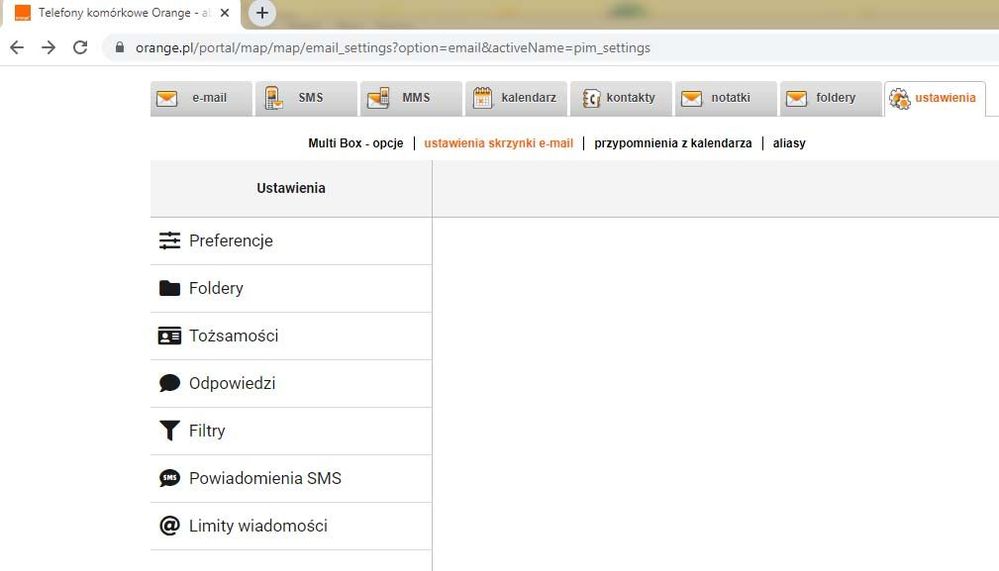Click the ustawienia gear icon

click(900, 99)
